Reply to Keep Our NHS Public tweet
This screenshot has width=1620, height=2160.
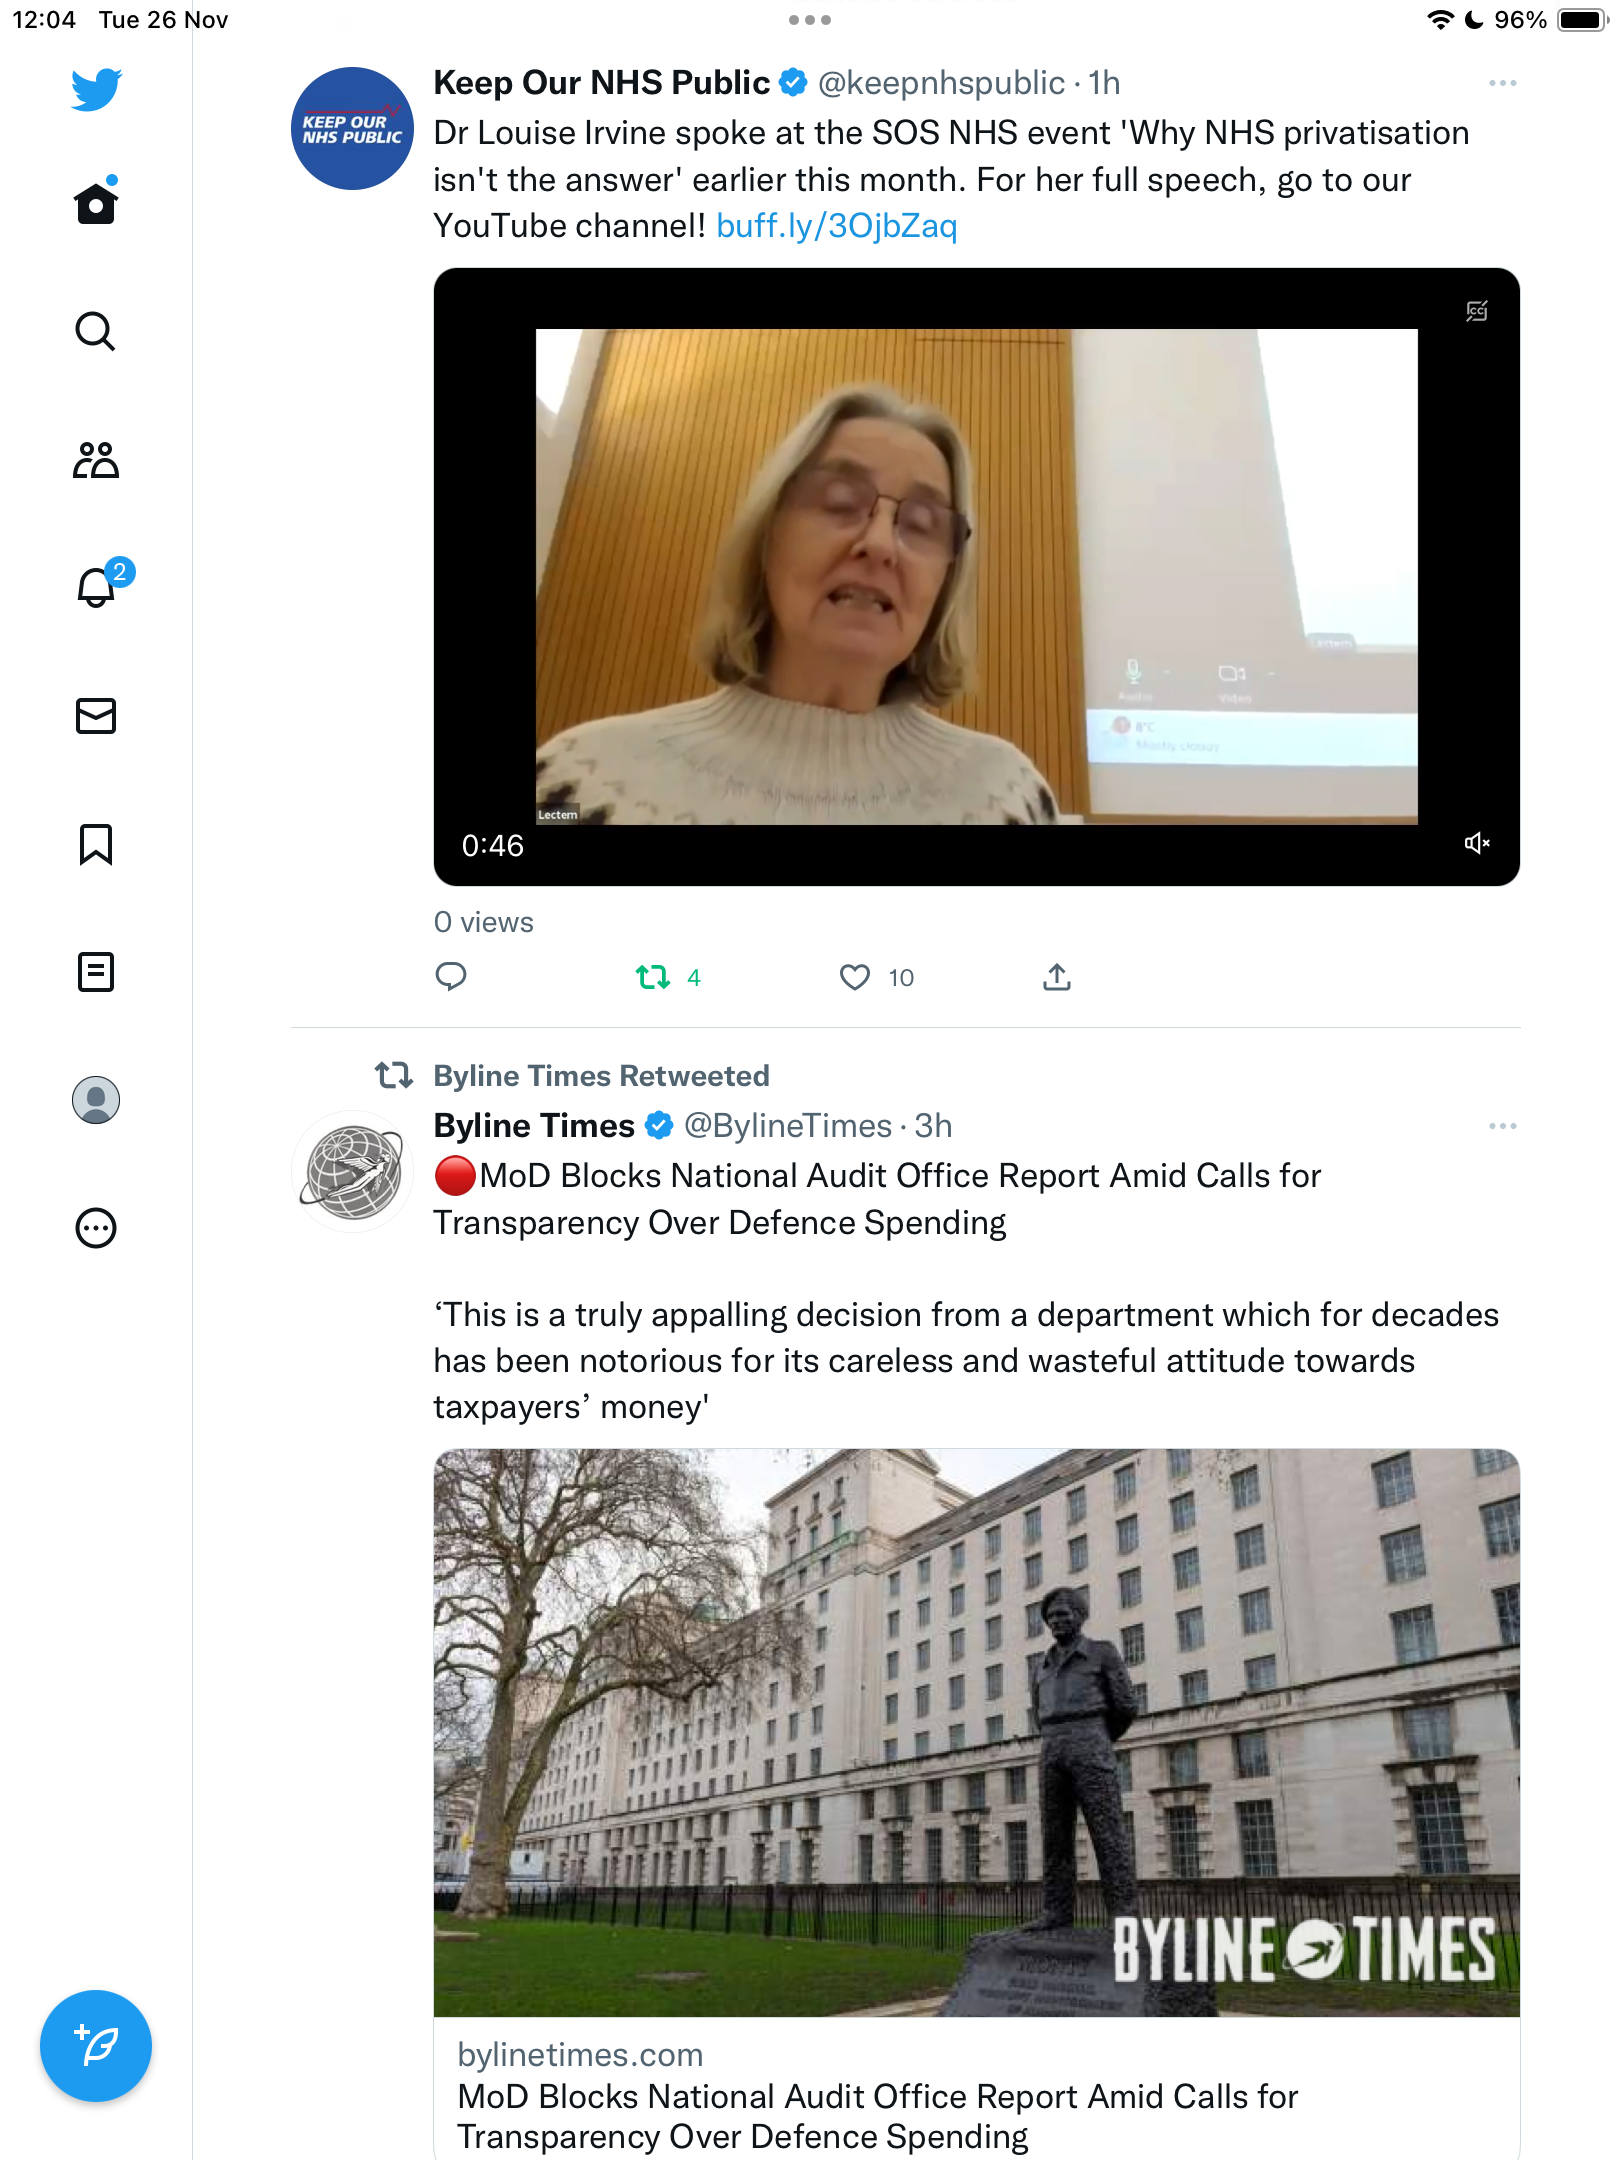coord(451,977)
